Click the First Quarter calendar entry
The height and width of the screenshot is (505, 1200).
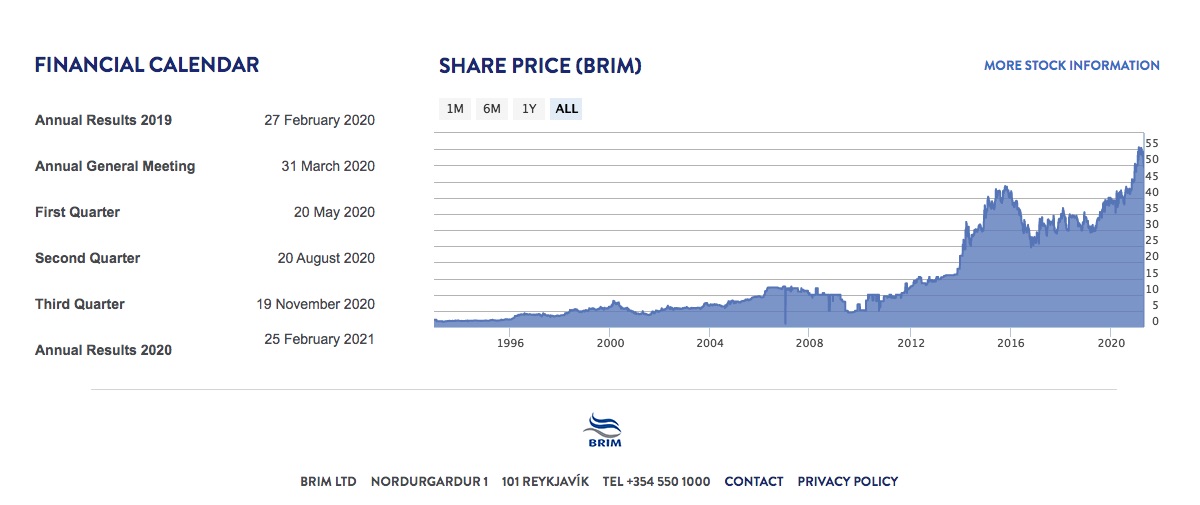coord(77,213)
